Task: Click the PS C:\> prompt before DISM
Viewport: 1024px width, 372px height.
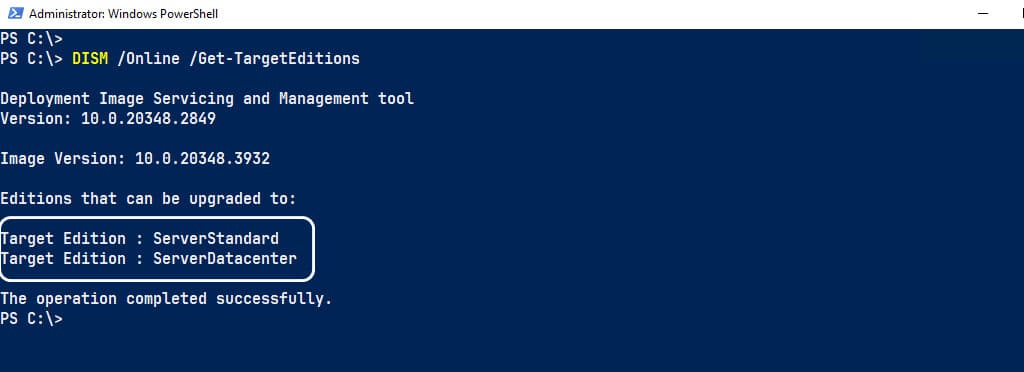Action: coord(31,59)
